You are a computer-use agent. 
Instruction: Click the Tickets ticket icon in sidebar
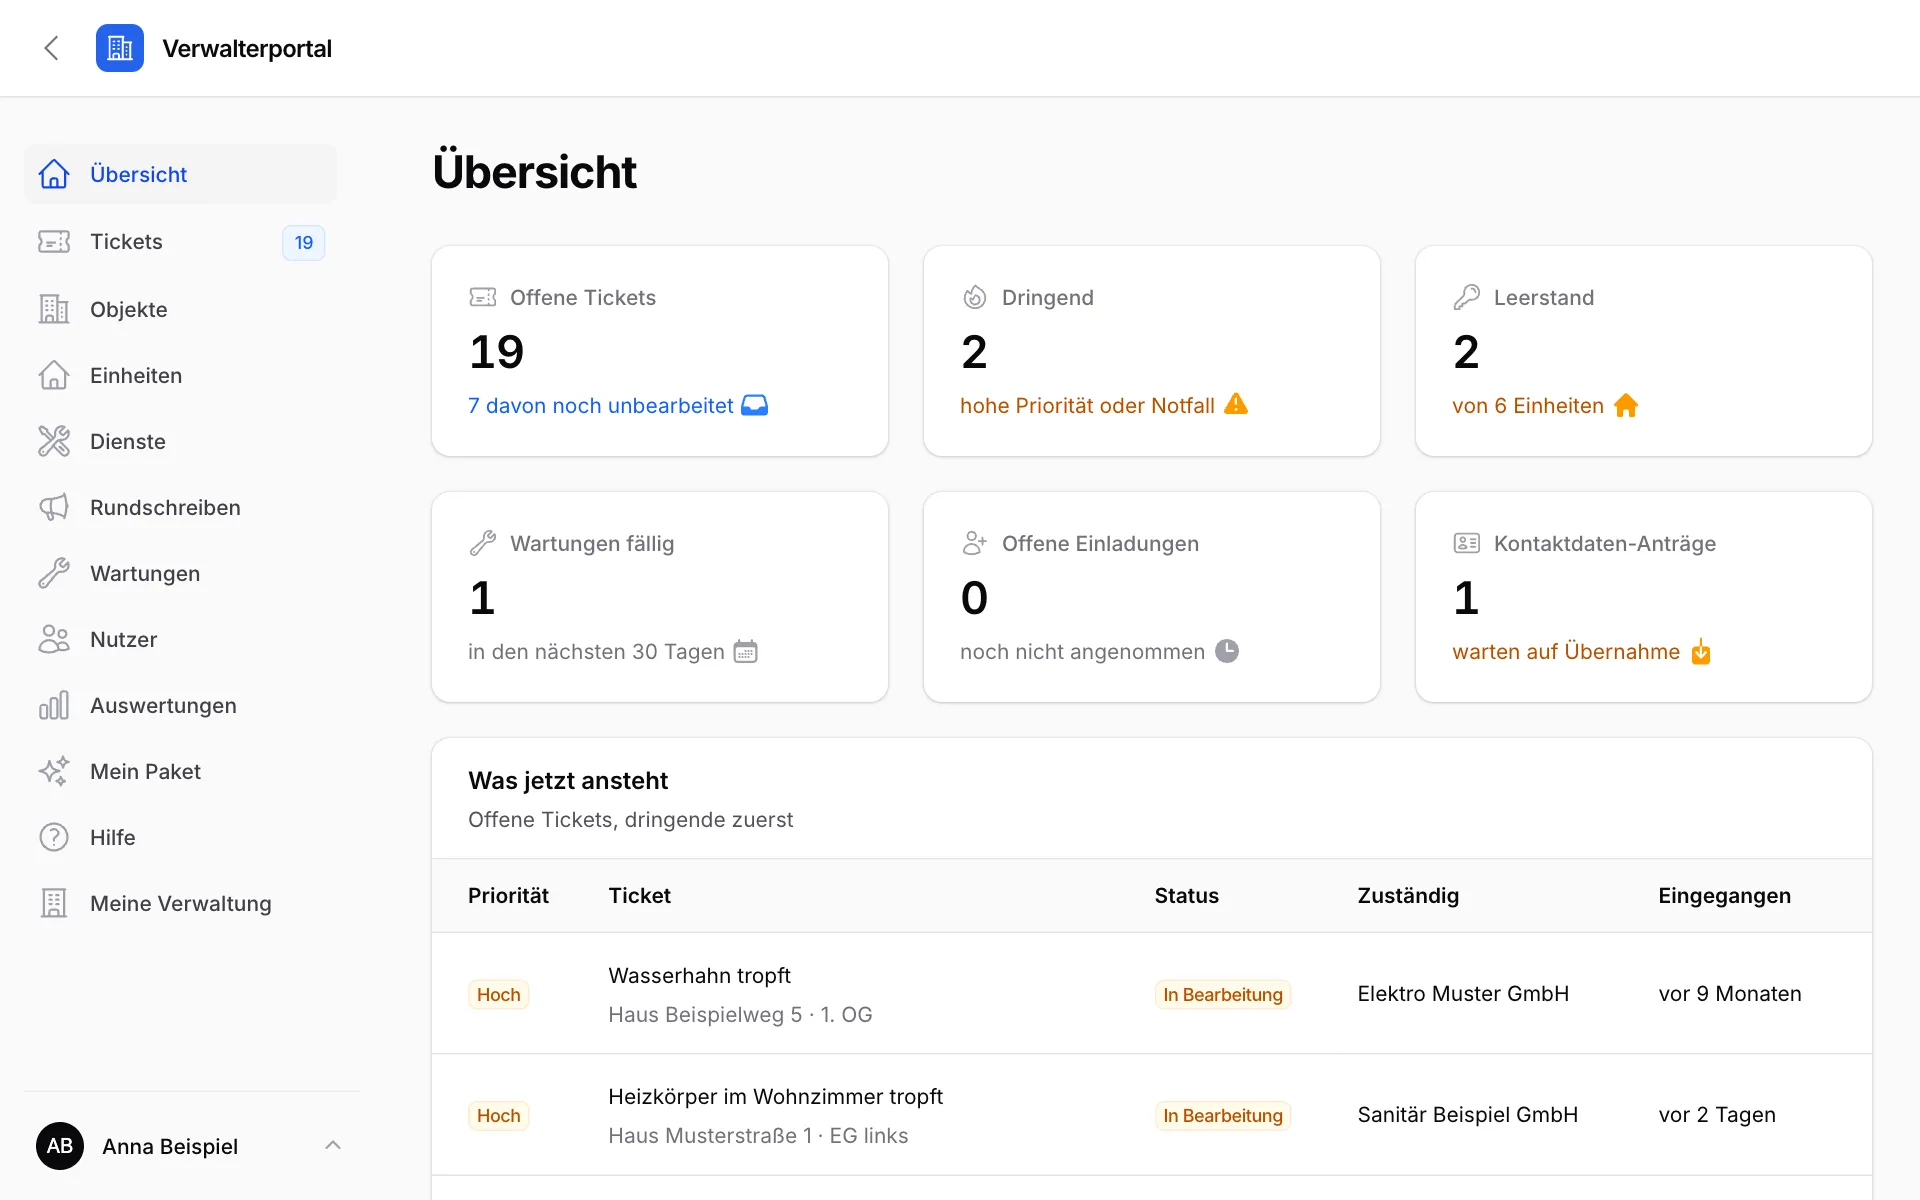(54, 242)
